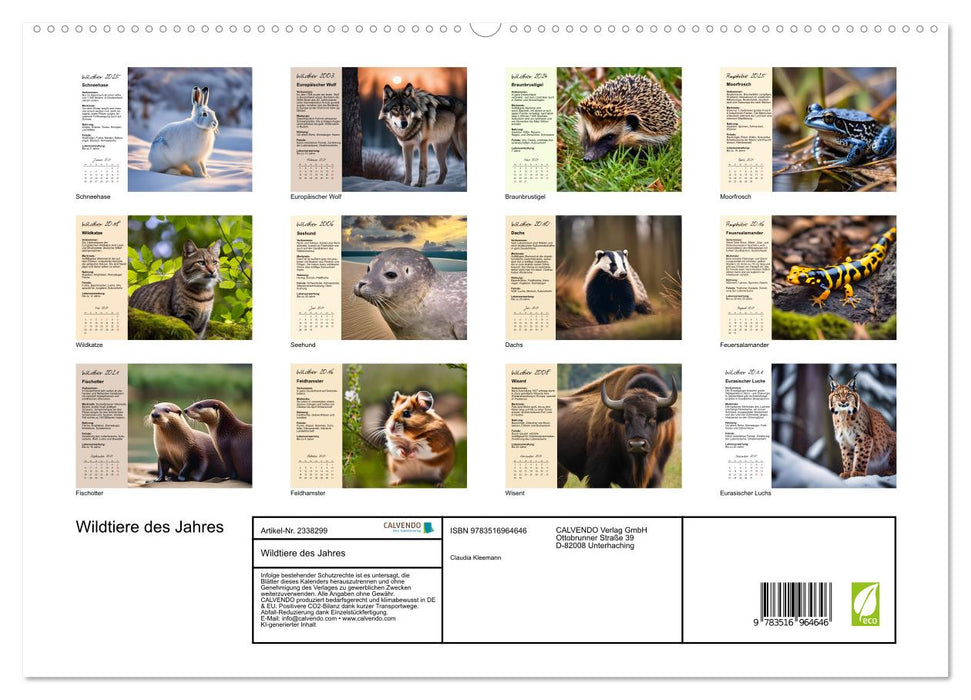Select the Wildkatze cat thumbnail
This screenshot has height=700, width=971.
(x=190, y=278)
